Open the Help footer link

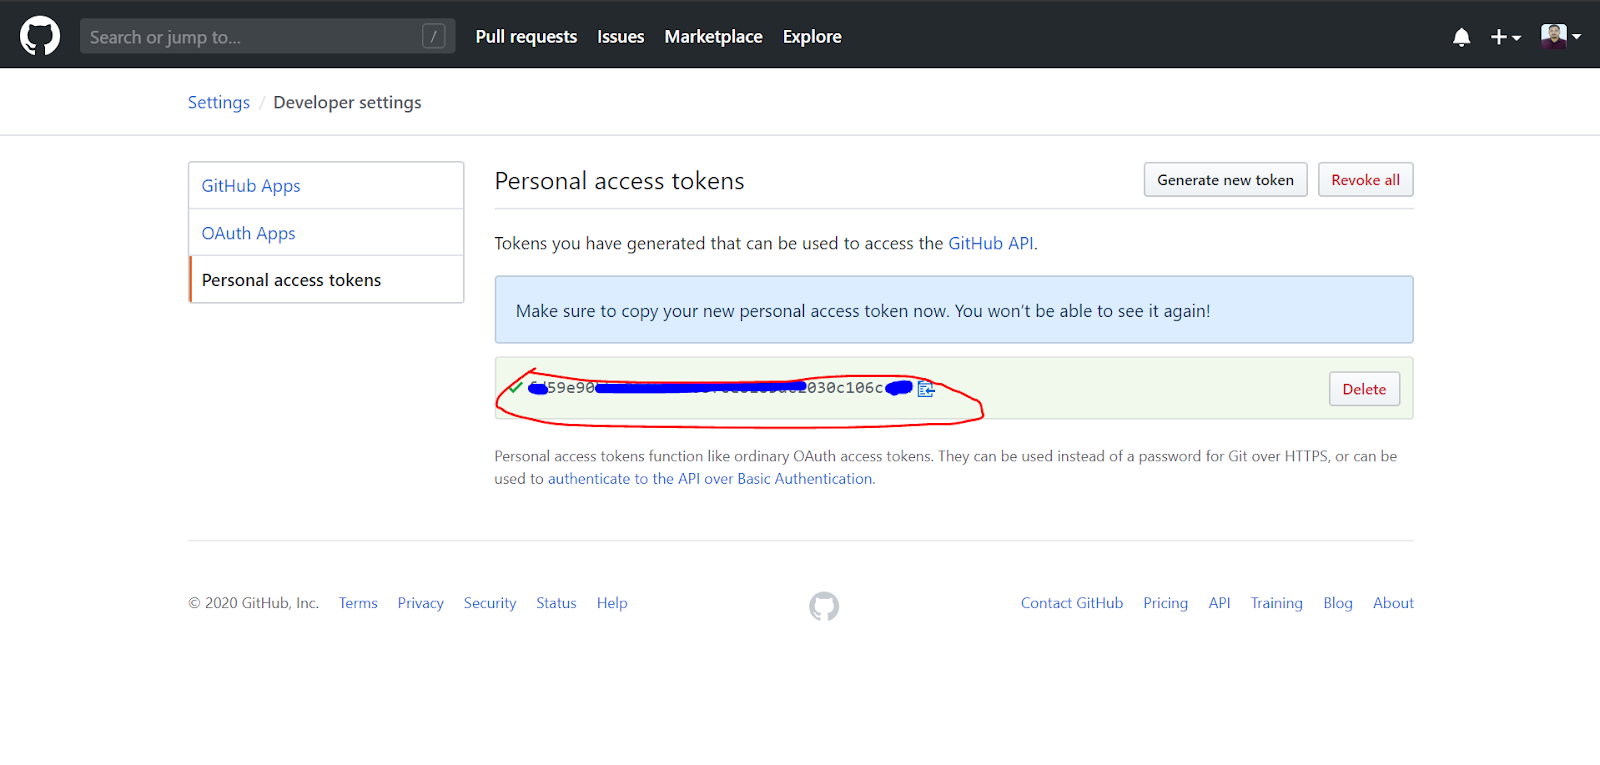612,603
